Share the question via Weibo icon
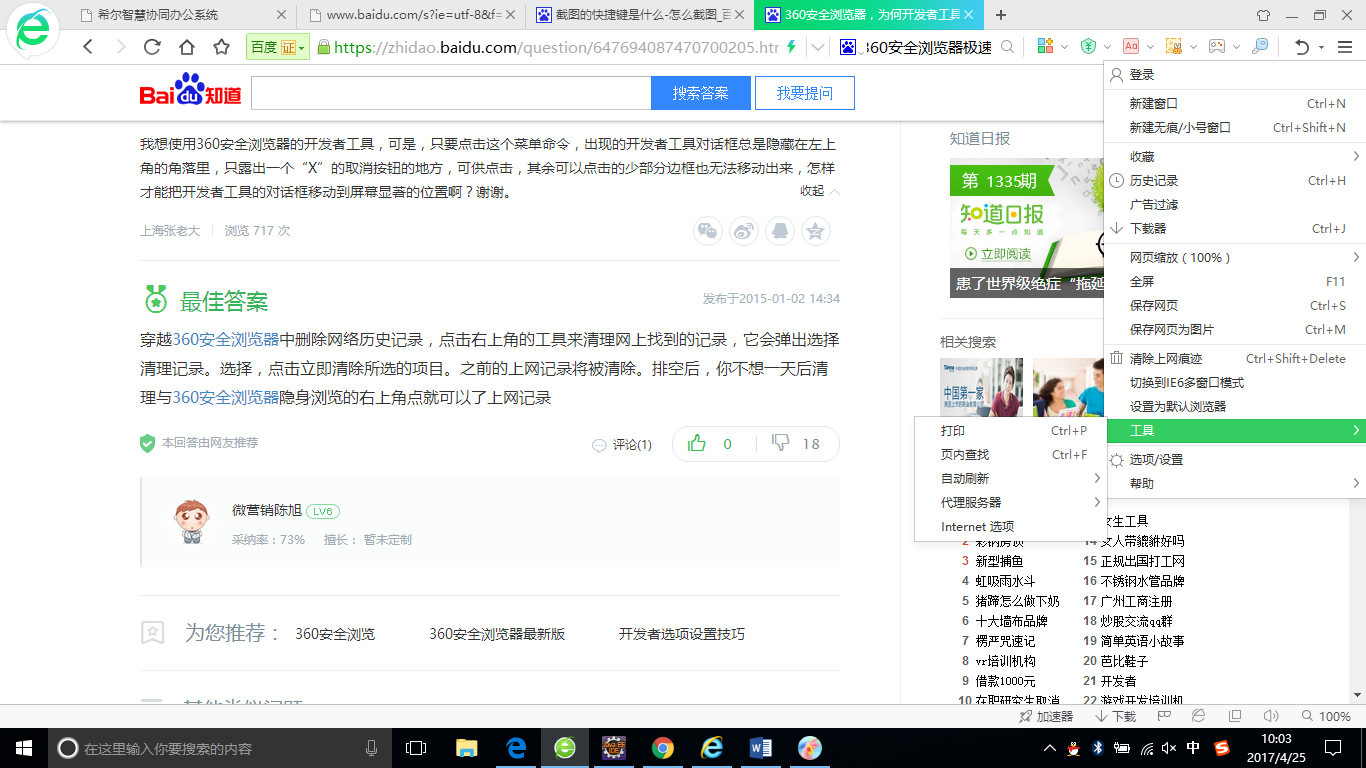Image resolution: width=1366 pixels, height=768 pixels. (744, 231)
